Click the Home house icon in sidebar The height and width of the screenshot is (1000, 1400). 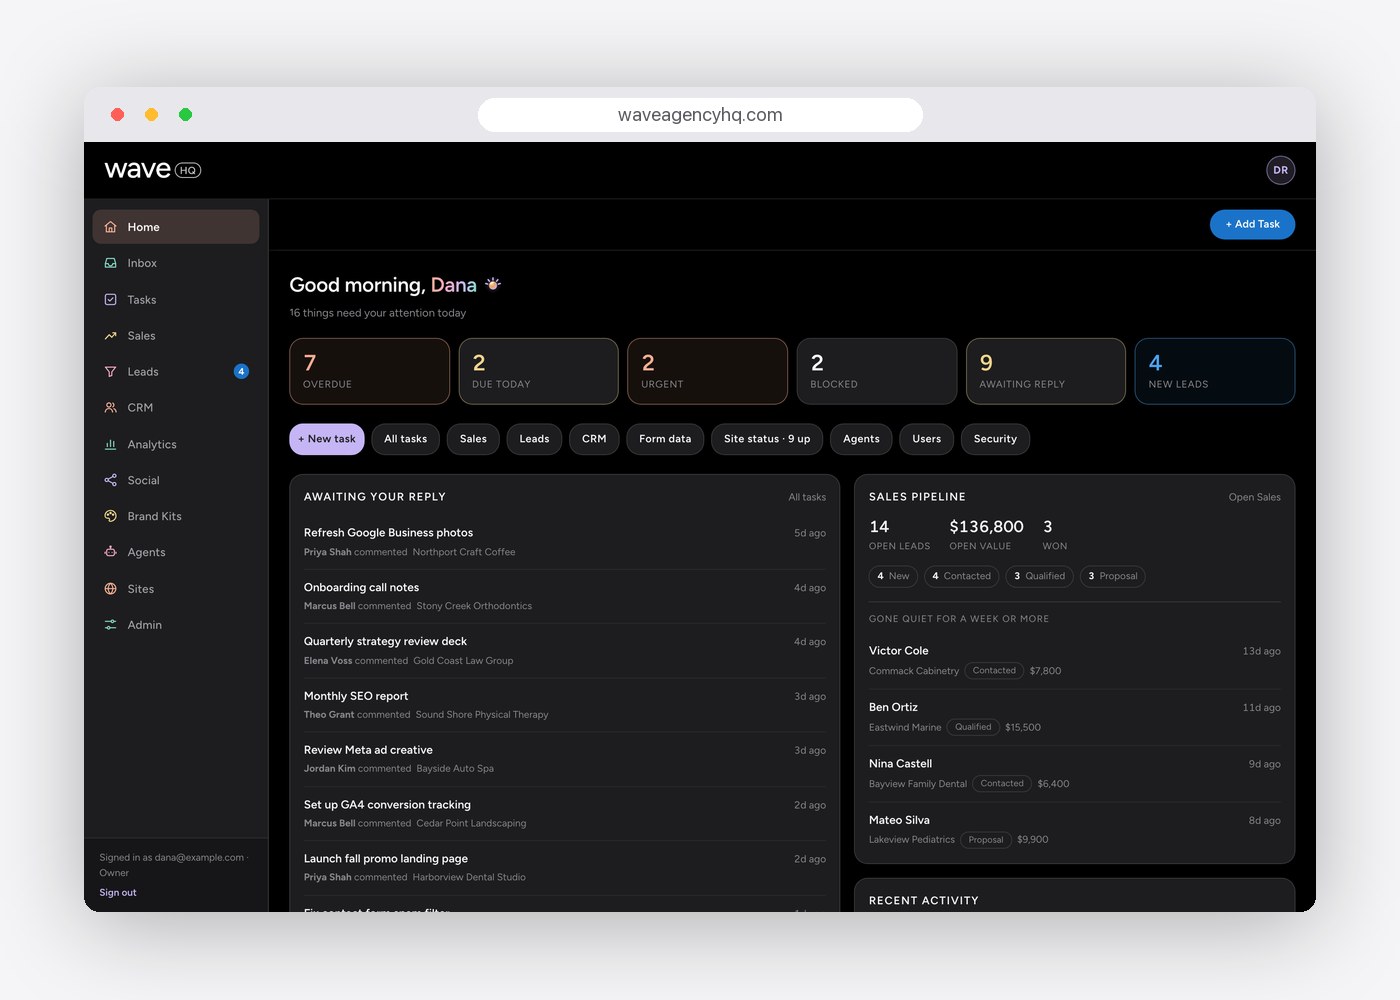111,227
